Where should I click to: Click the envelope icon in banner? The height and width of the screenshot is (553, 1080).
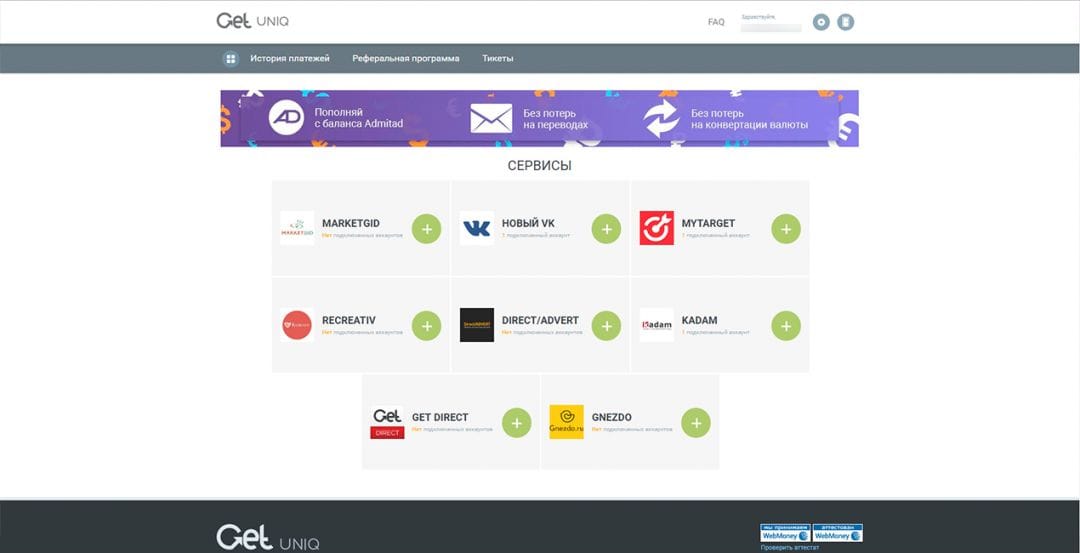pos(491,118)
